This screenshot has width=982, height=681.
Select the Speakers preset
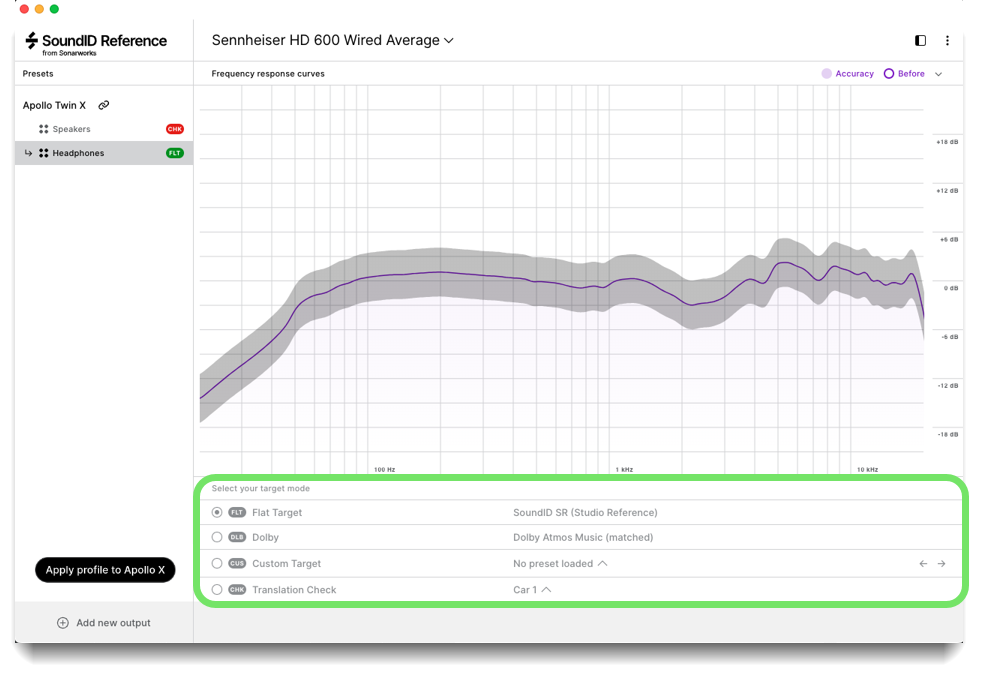tap(104, 129)
